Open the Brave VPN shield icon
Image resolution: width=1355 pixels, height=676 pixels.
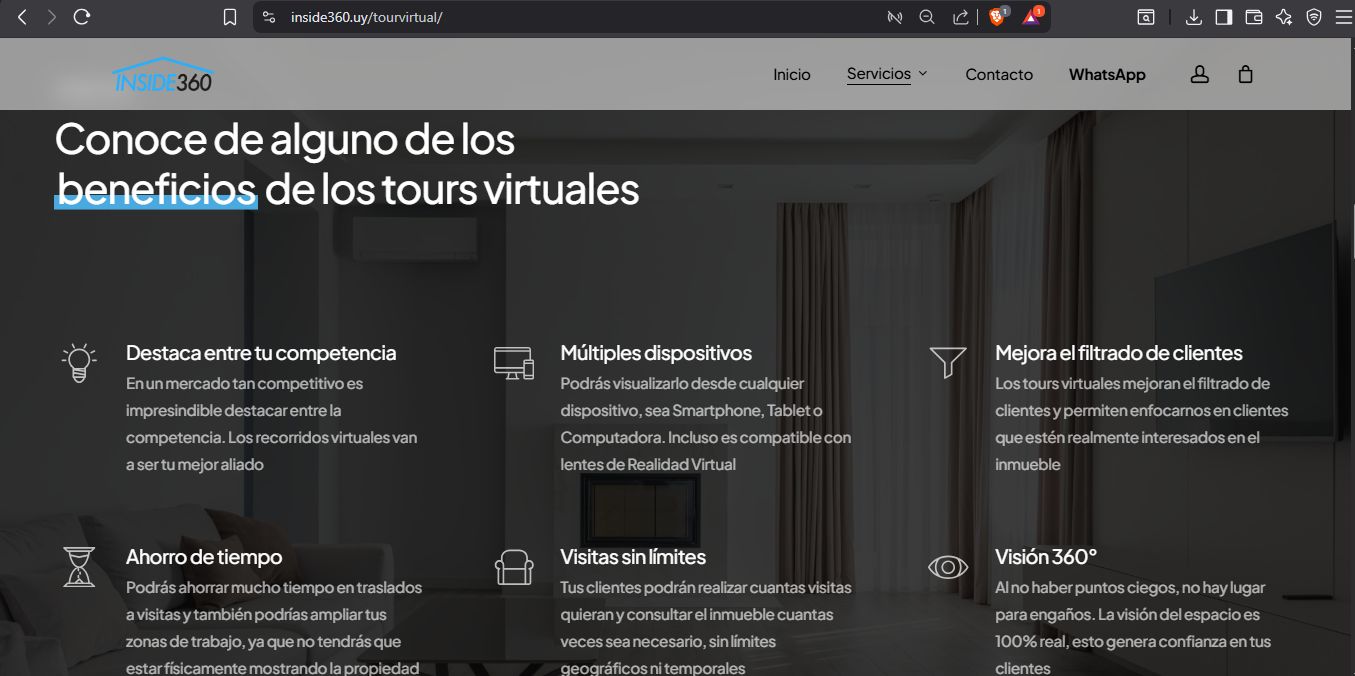point(1314,17)
